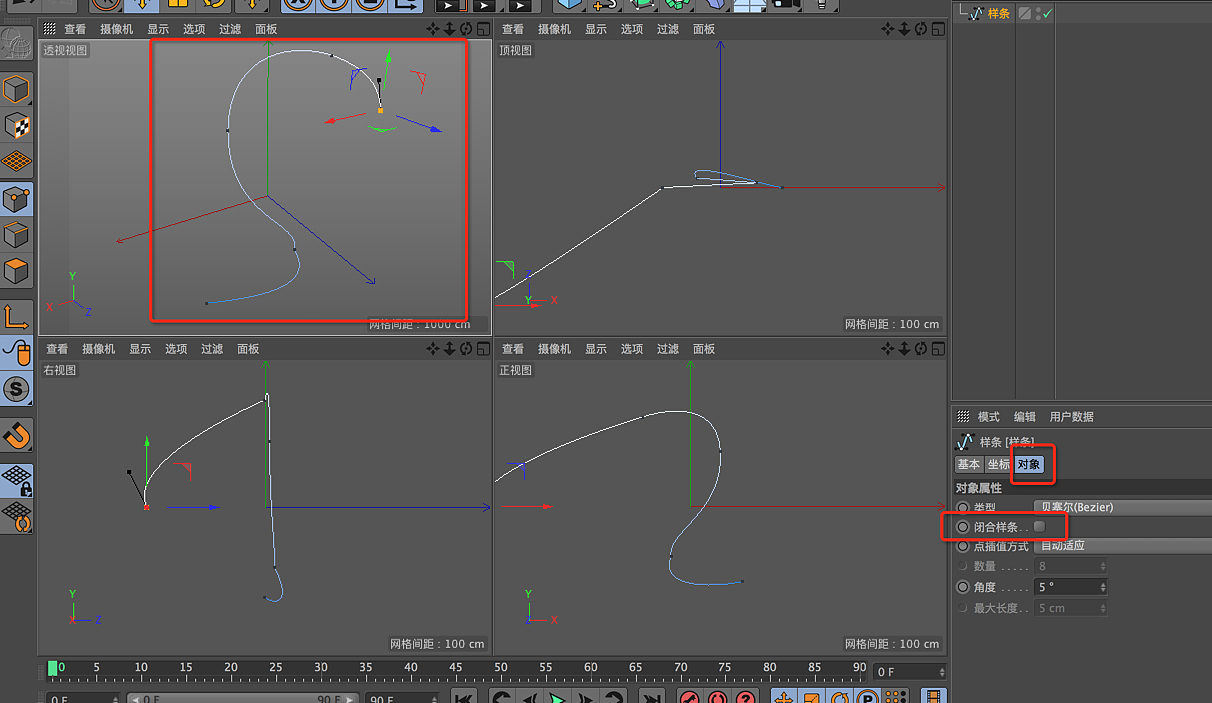Click the rotate icon in the 右视图 viewport

(466, 349)
